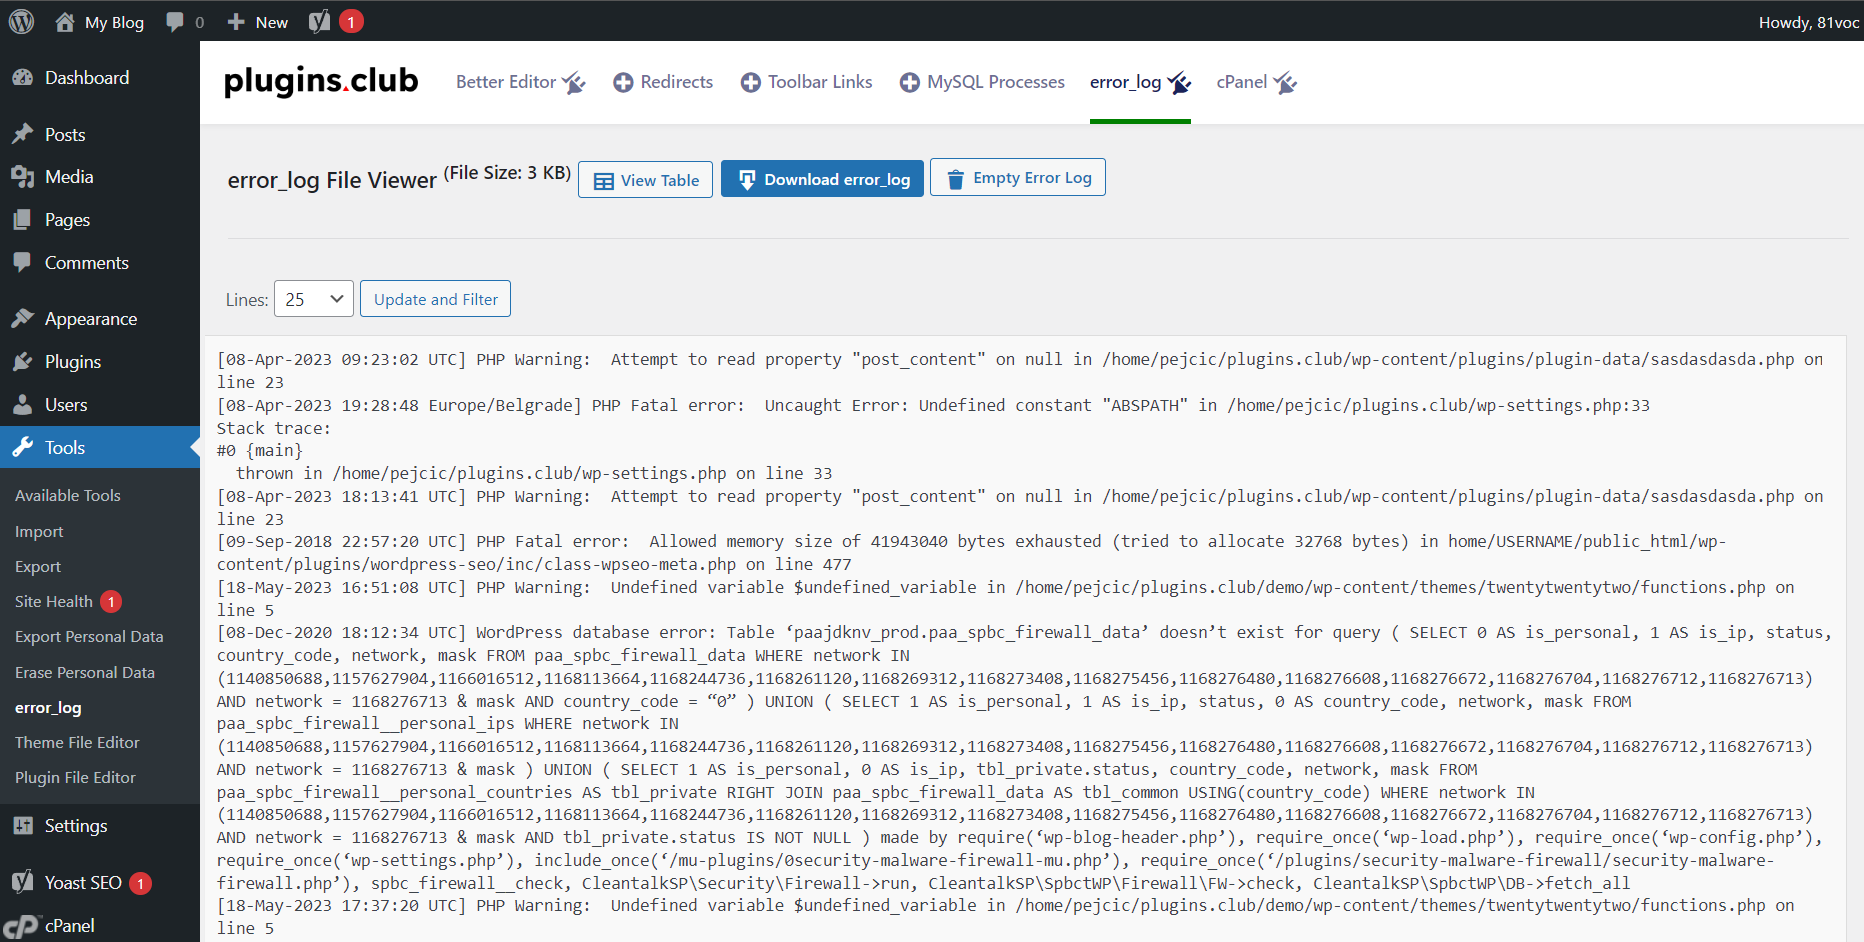The width and height of the screenshot is (1864, 942).
Task: Click Update and Filter button
Action: (435, 299)
